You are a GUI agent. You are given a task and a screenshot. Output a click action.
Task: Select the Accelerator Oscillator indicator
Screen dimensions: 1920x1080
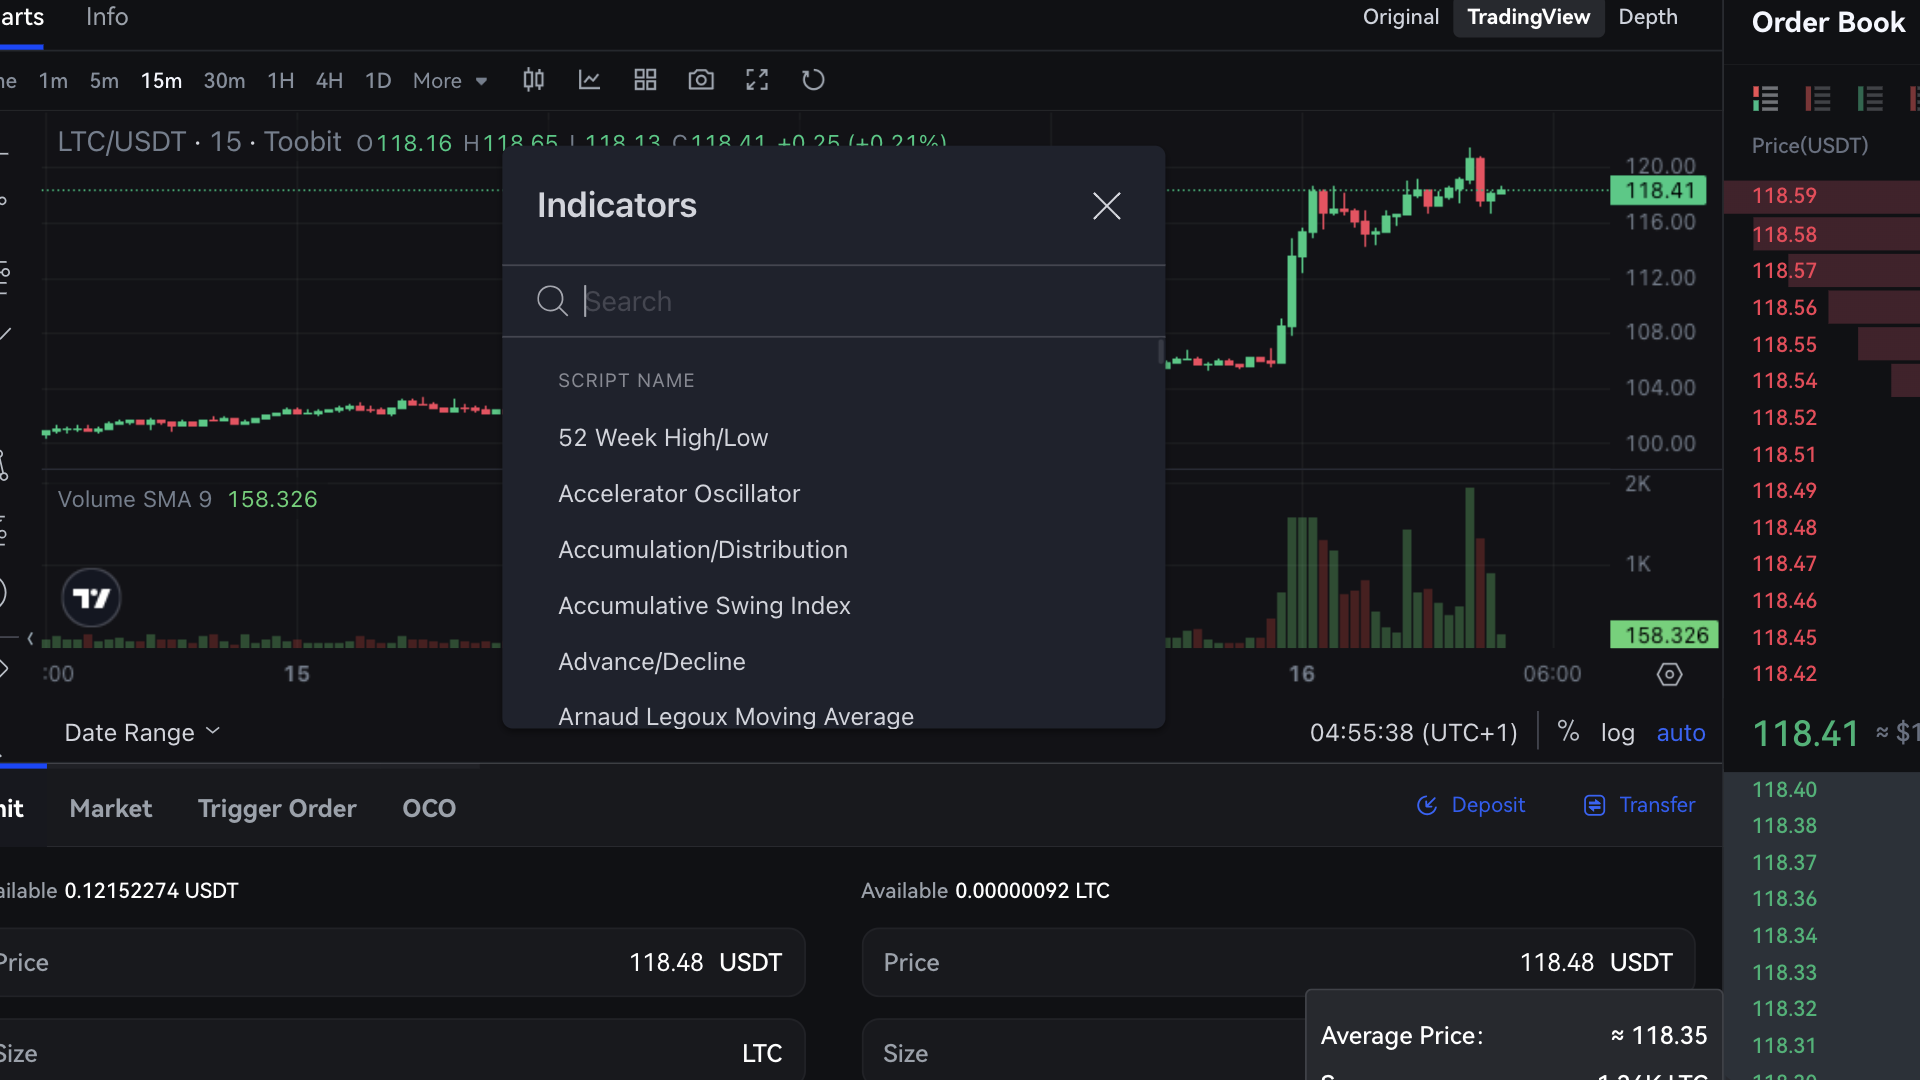pos(679,493)
